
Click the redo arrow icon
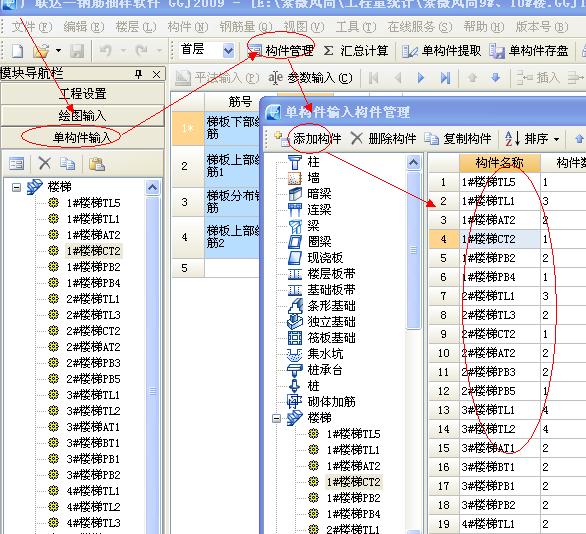coord(141,50)
